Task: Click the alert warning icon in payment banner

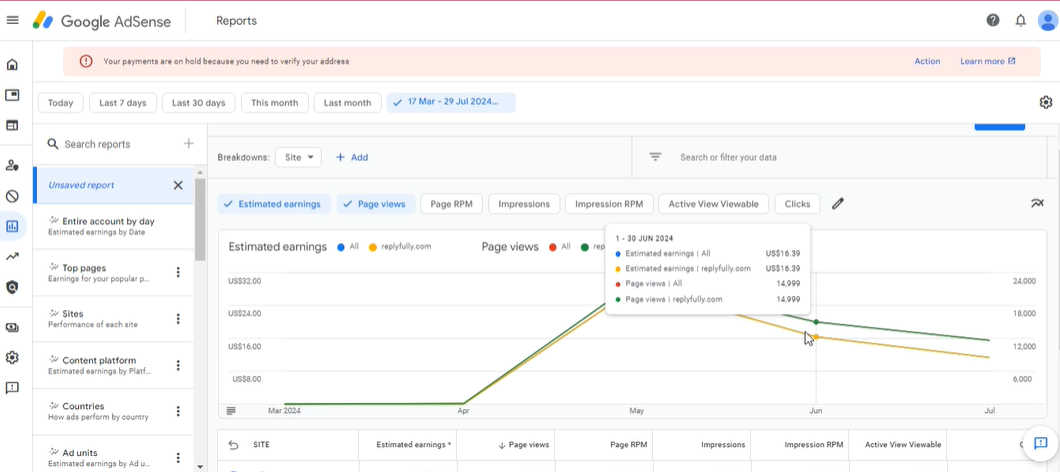Action: point(86,61)
